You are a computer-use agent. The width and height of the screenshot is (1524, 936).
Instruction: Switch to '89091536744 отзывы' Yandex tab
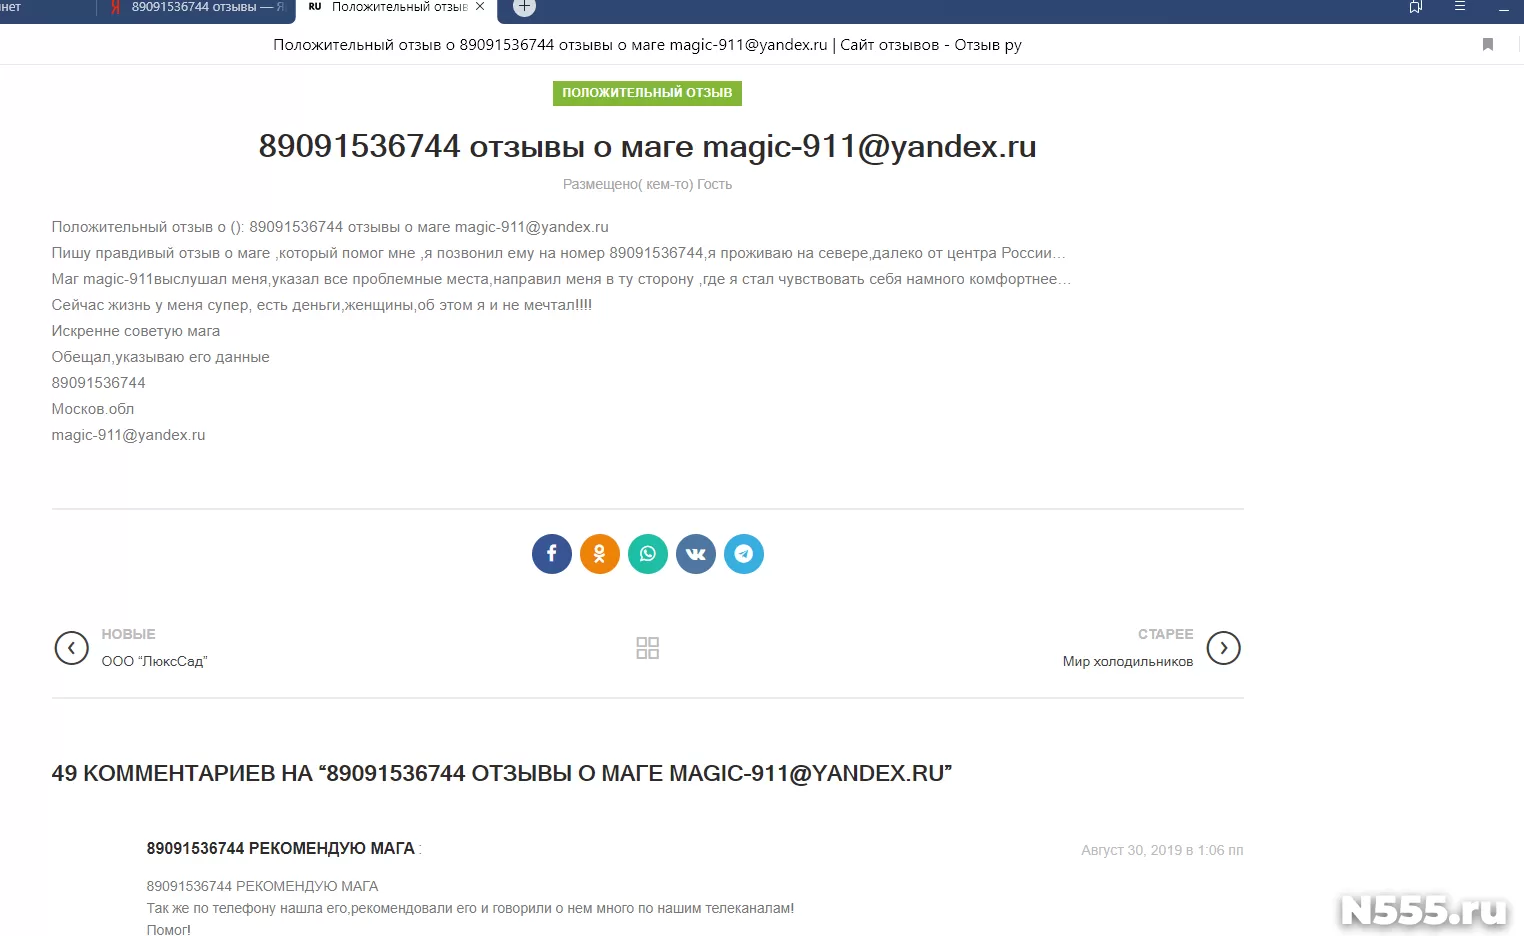point(198,7)
